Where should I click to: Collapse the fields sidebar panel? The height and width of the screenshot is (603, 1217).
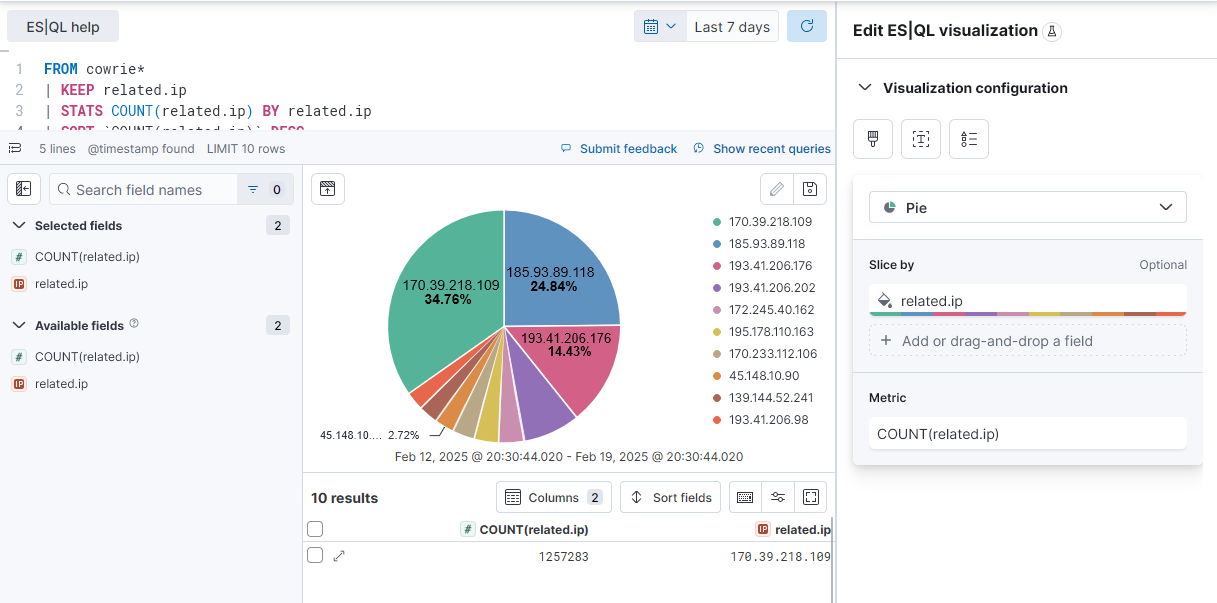(x=23, y=188)
